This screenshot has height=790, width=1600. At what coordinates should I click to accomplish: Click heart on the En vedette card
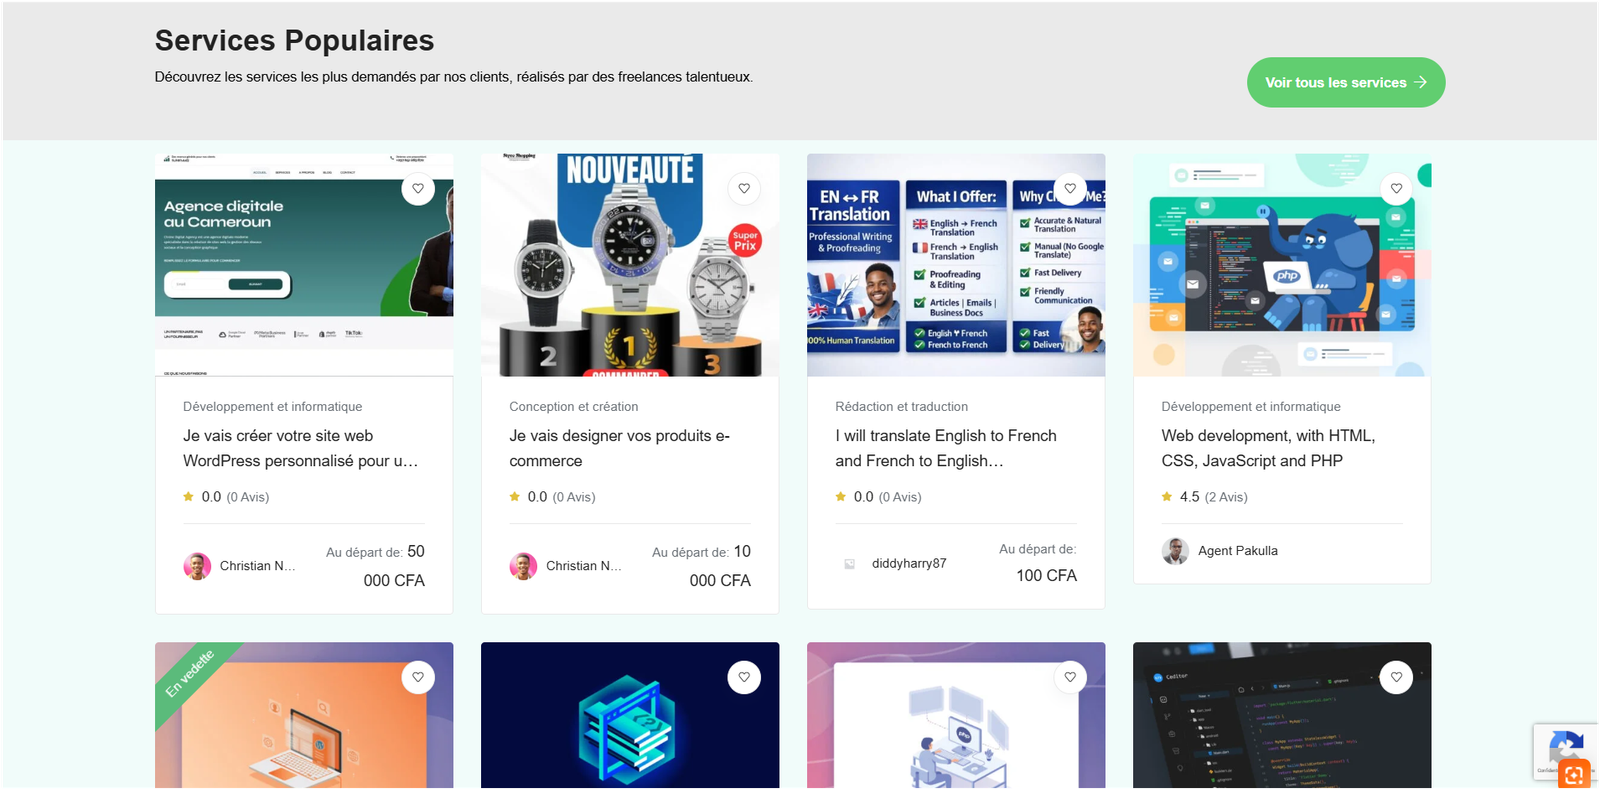click(x=418, y=677)
